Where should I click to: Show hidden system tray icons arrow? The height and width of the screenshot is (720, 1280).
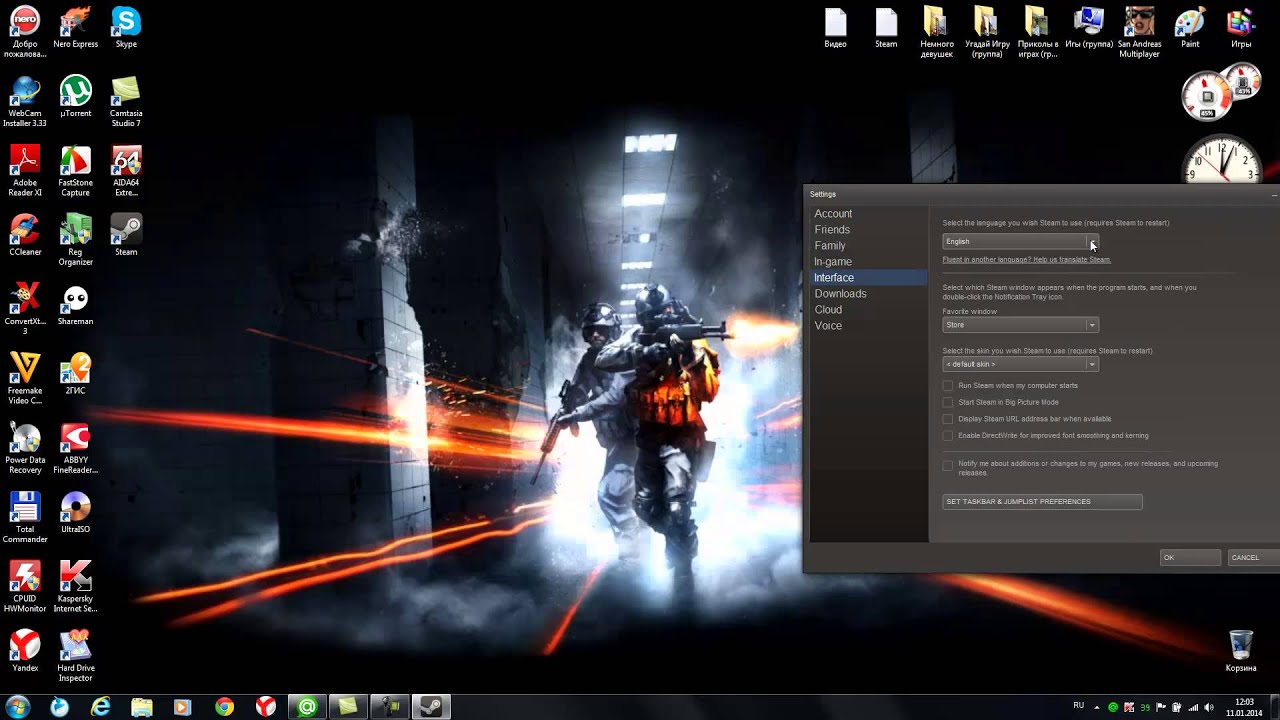(1097, 707)
